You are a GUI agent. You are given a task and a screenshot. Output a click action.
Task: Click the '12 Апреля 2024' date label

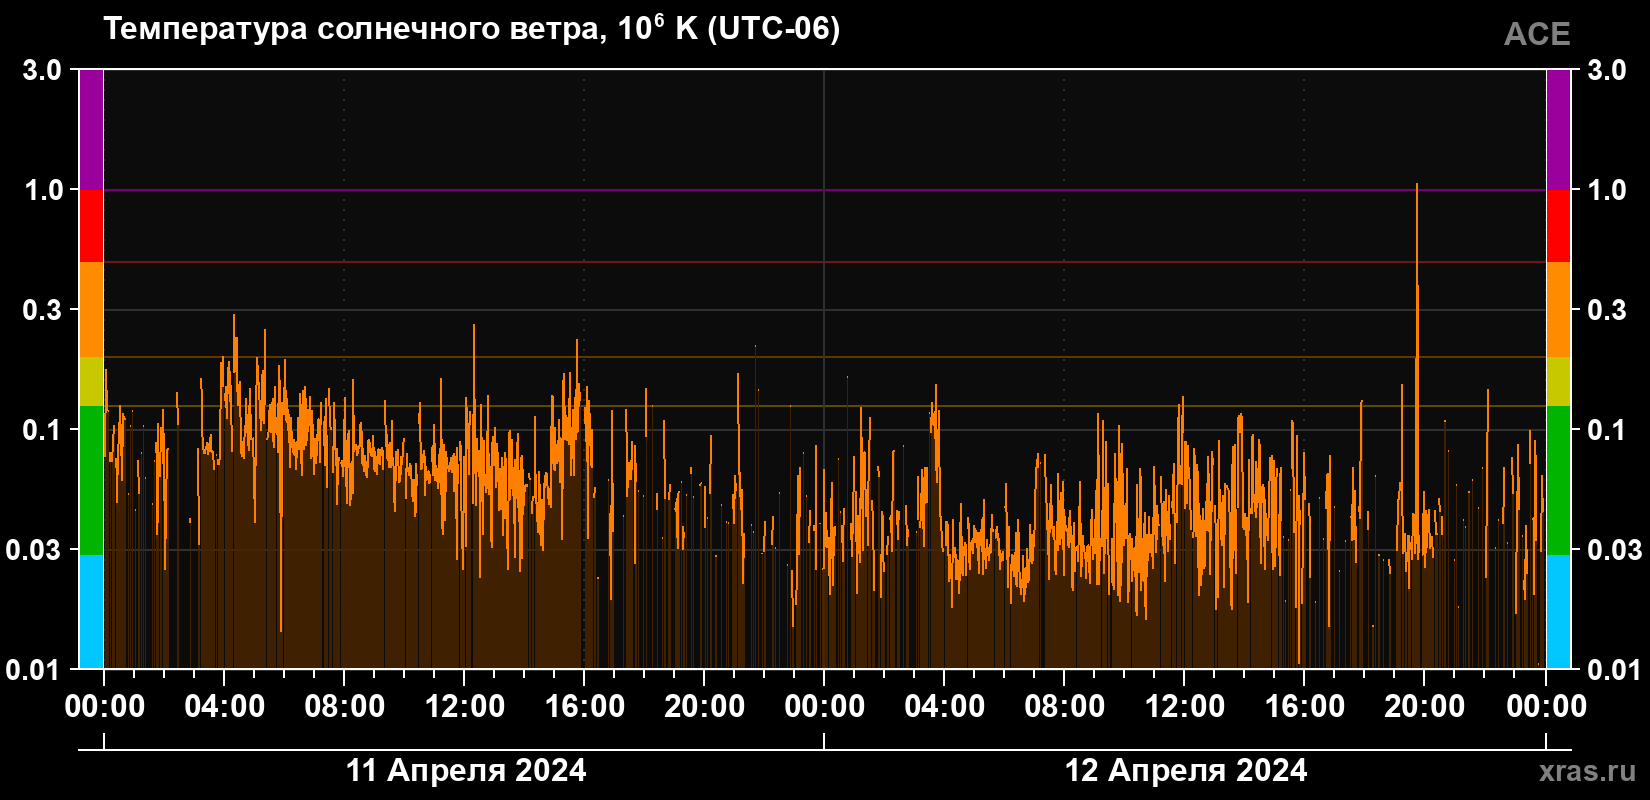tap(1186, 770)
